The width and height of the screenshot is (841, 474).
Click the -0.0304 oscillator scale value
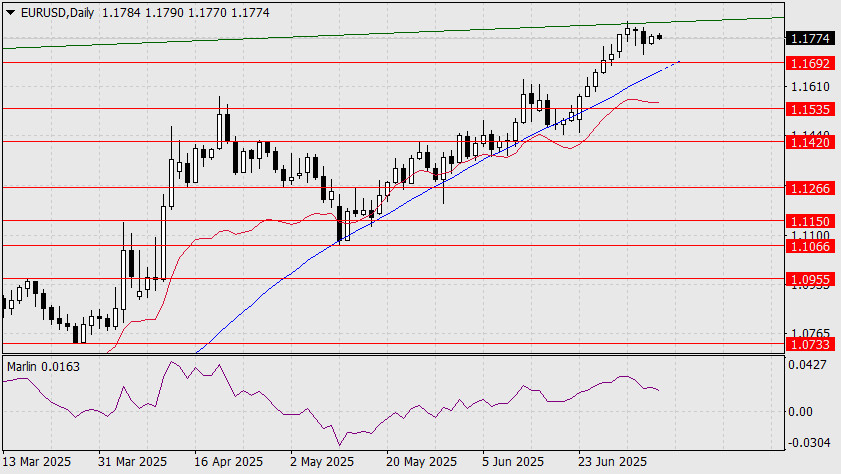coord(808,443)
